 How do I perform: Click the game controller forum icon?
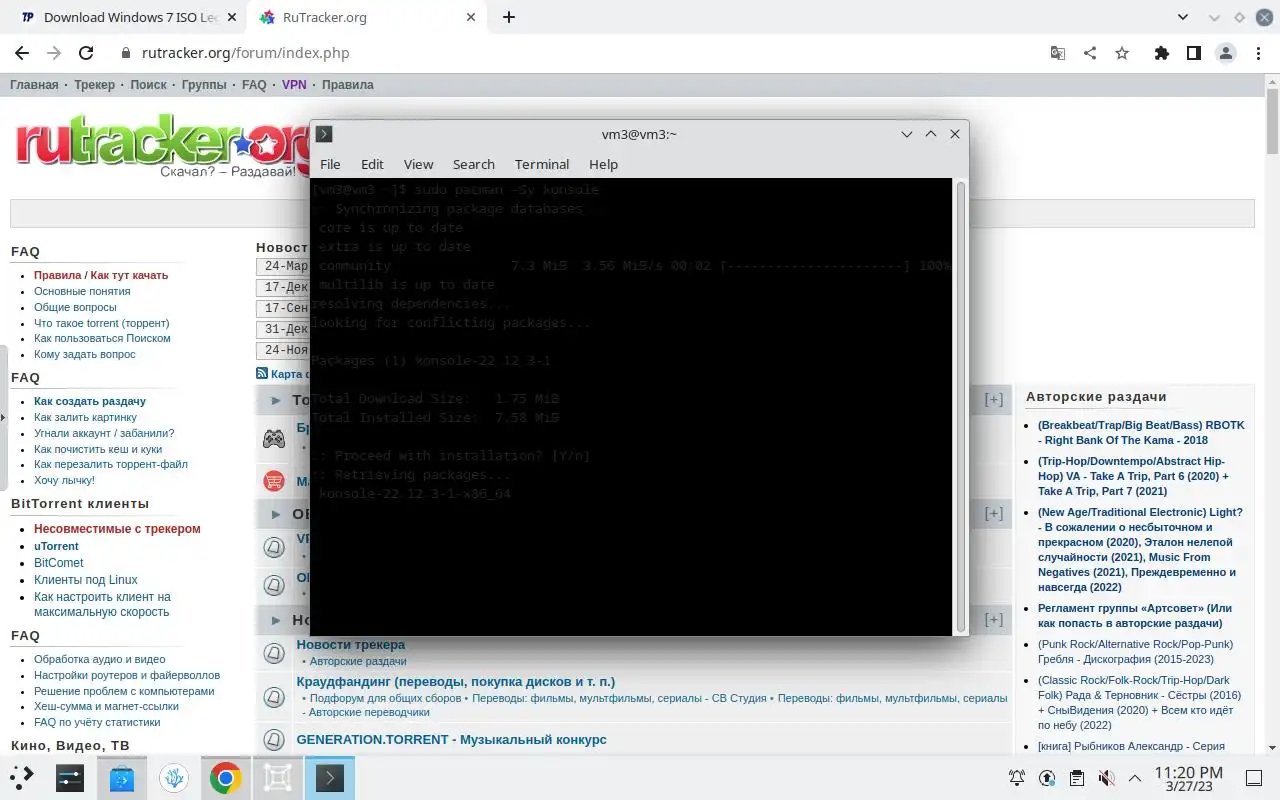click(274, 438)
